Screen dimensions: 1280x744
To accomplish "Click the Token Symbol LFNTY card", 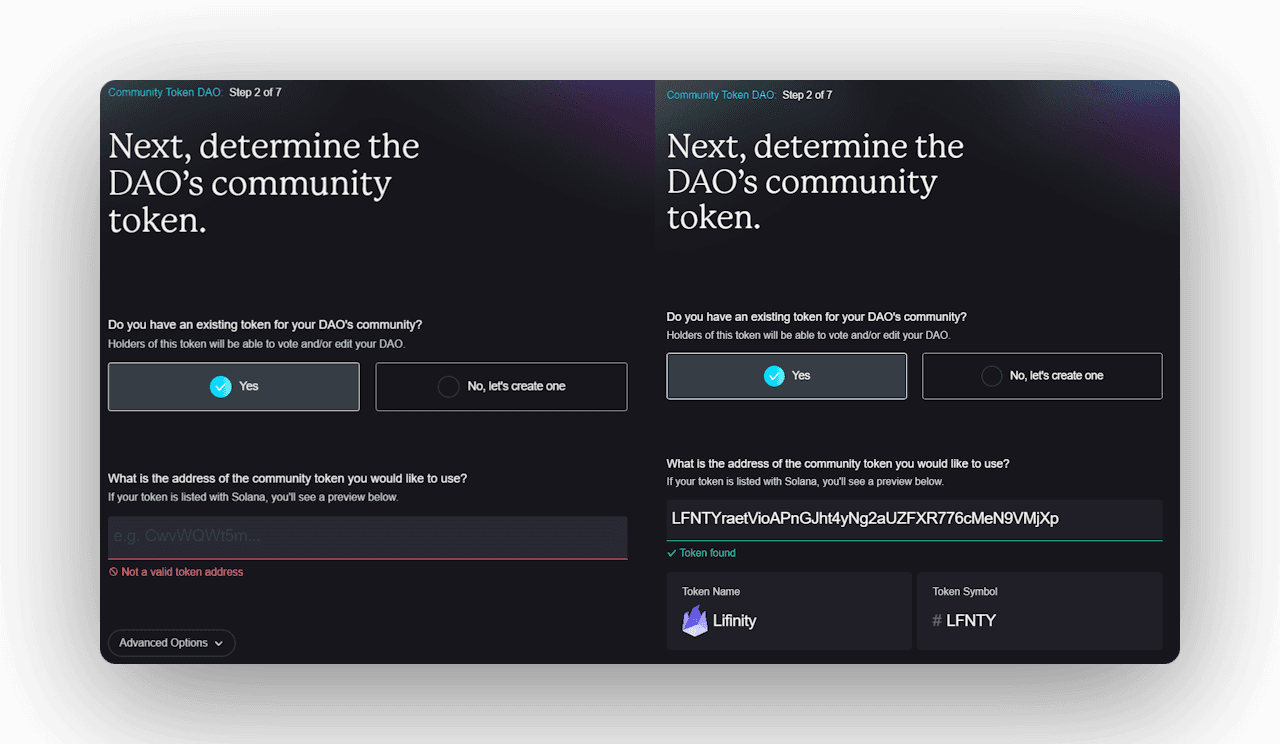I will tap(1040, 611).
